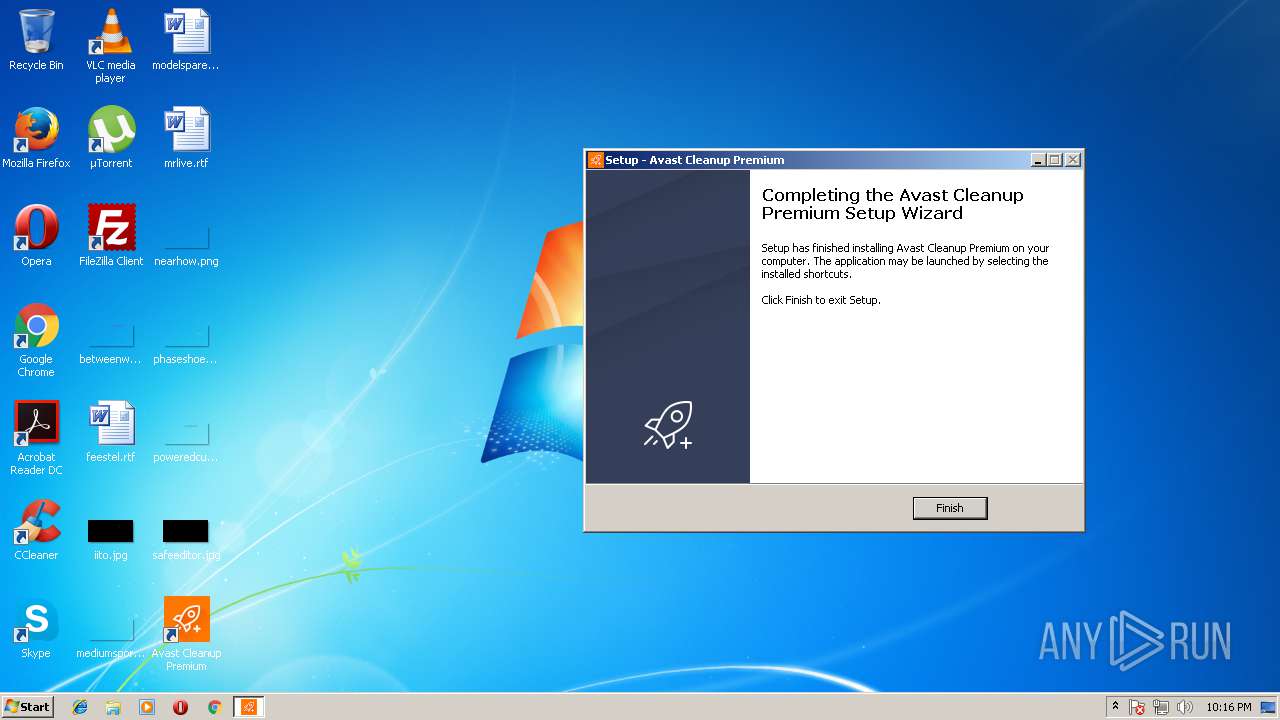Image resolution: width=1280 pixels, height=720 pixels.
Task: Open Windows Media Player taskbar icon
Action: (147, 707)
